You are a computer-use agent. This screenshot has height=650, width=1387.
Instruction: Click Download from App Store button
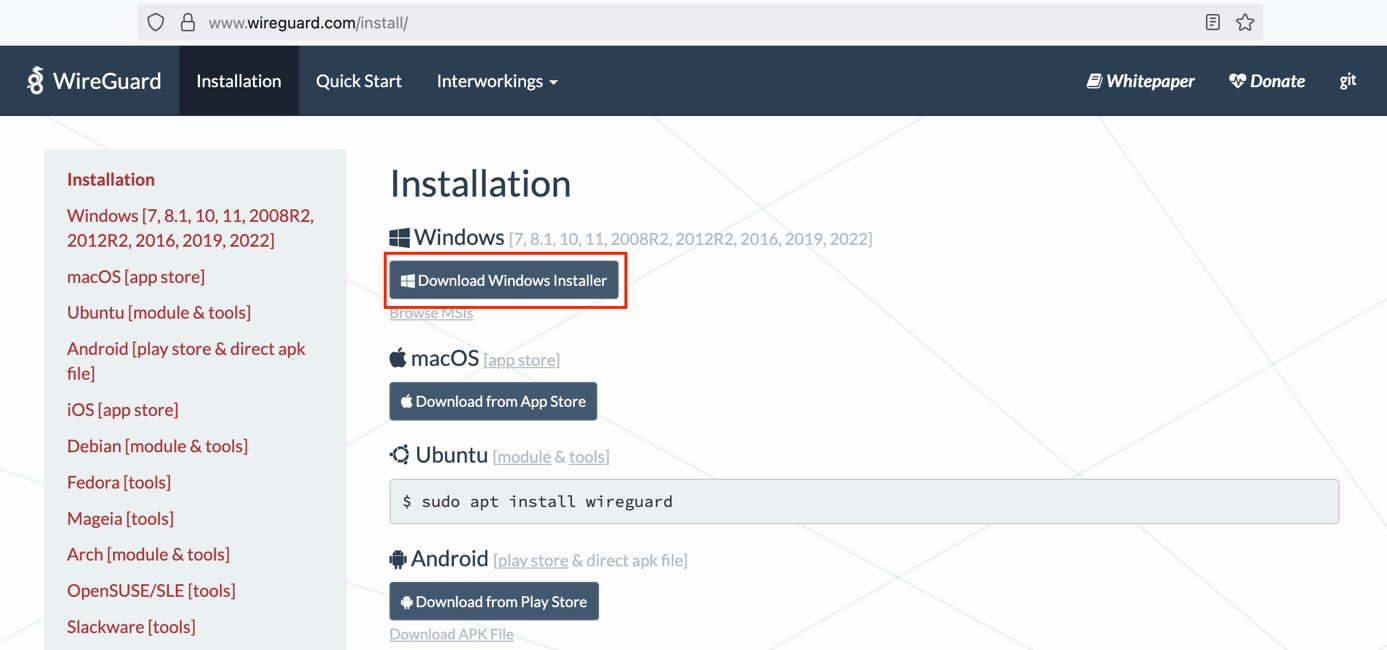coord(493,401)
